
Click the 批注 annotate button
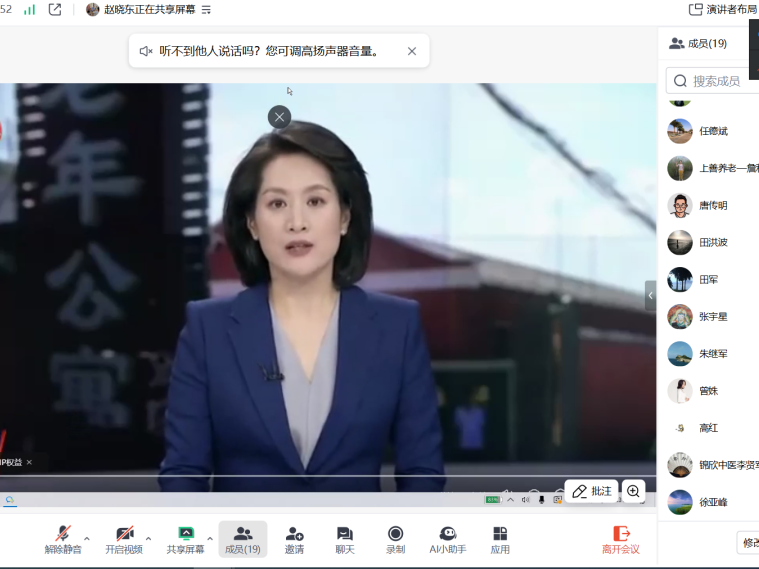592,492
